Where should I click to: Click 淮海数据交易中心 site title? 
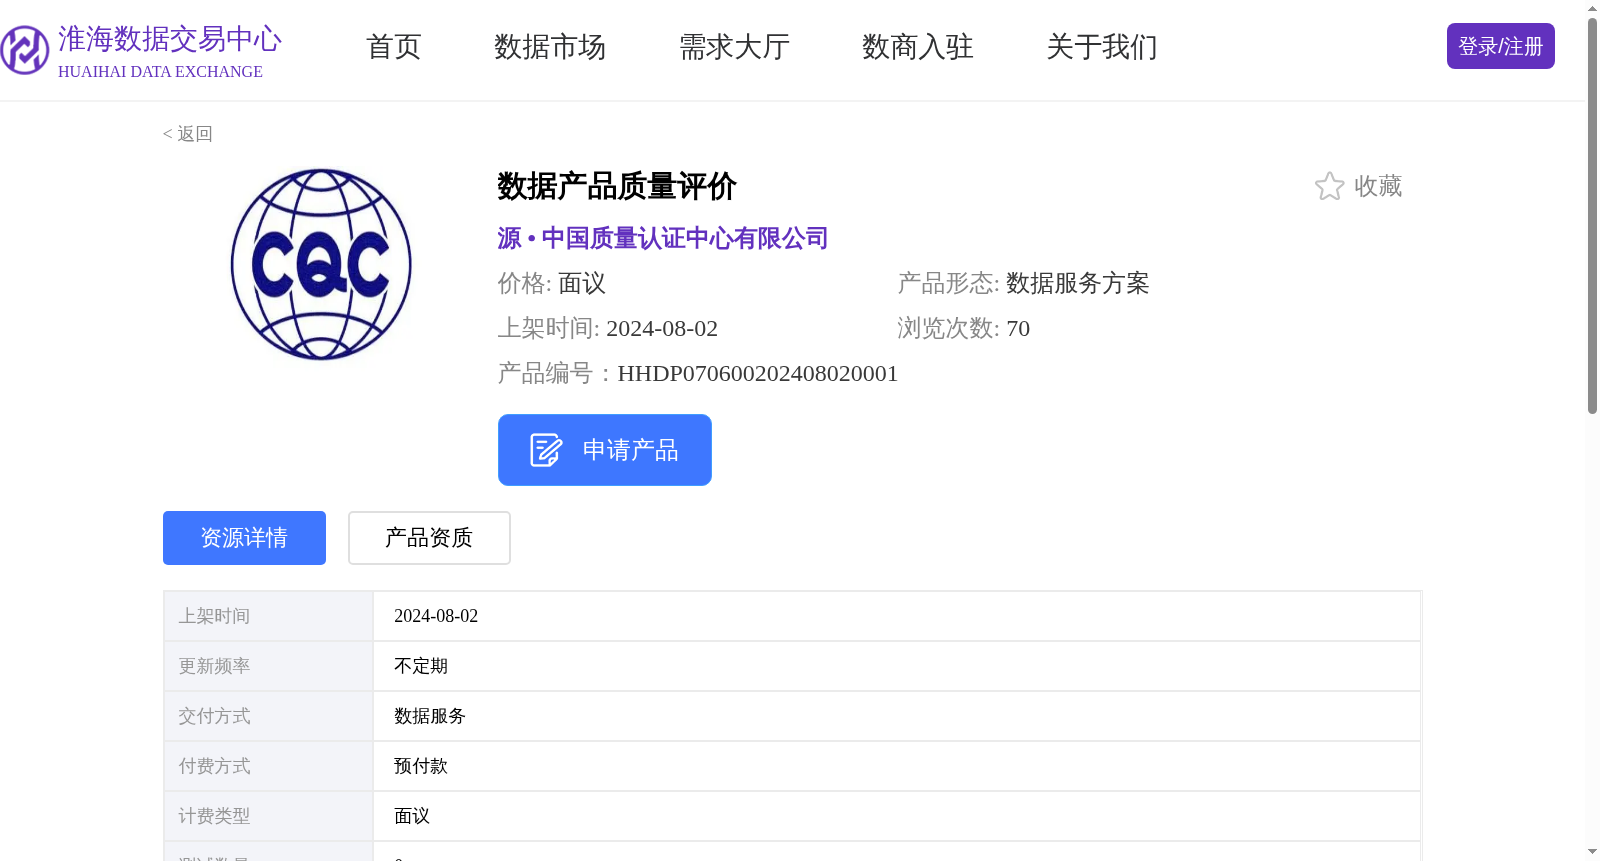pos(170,39)
